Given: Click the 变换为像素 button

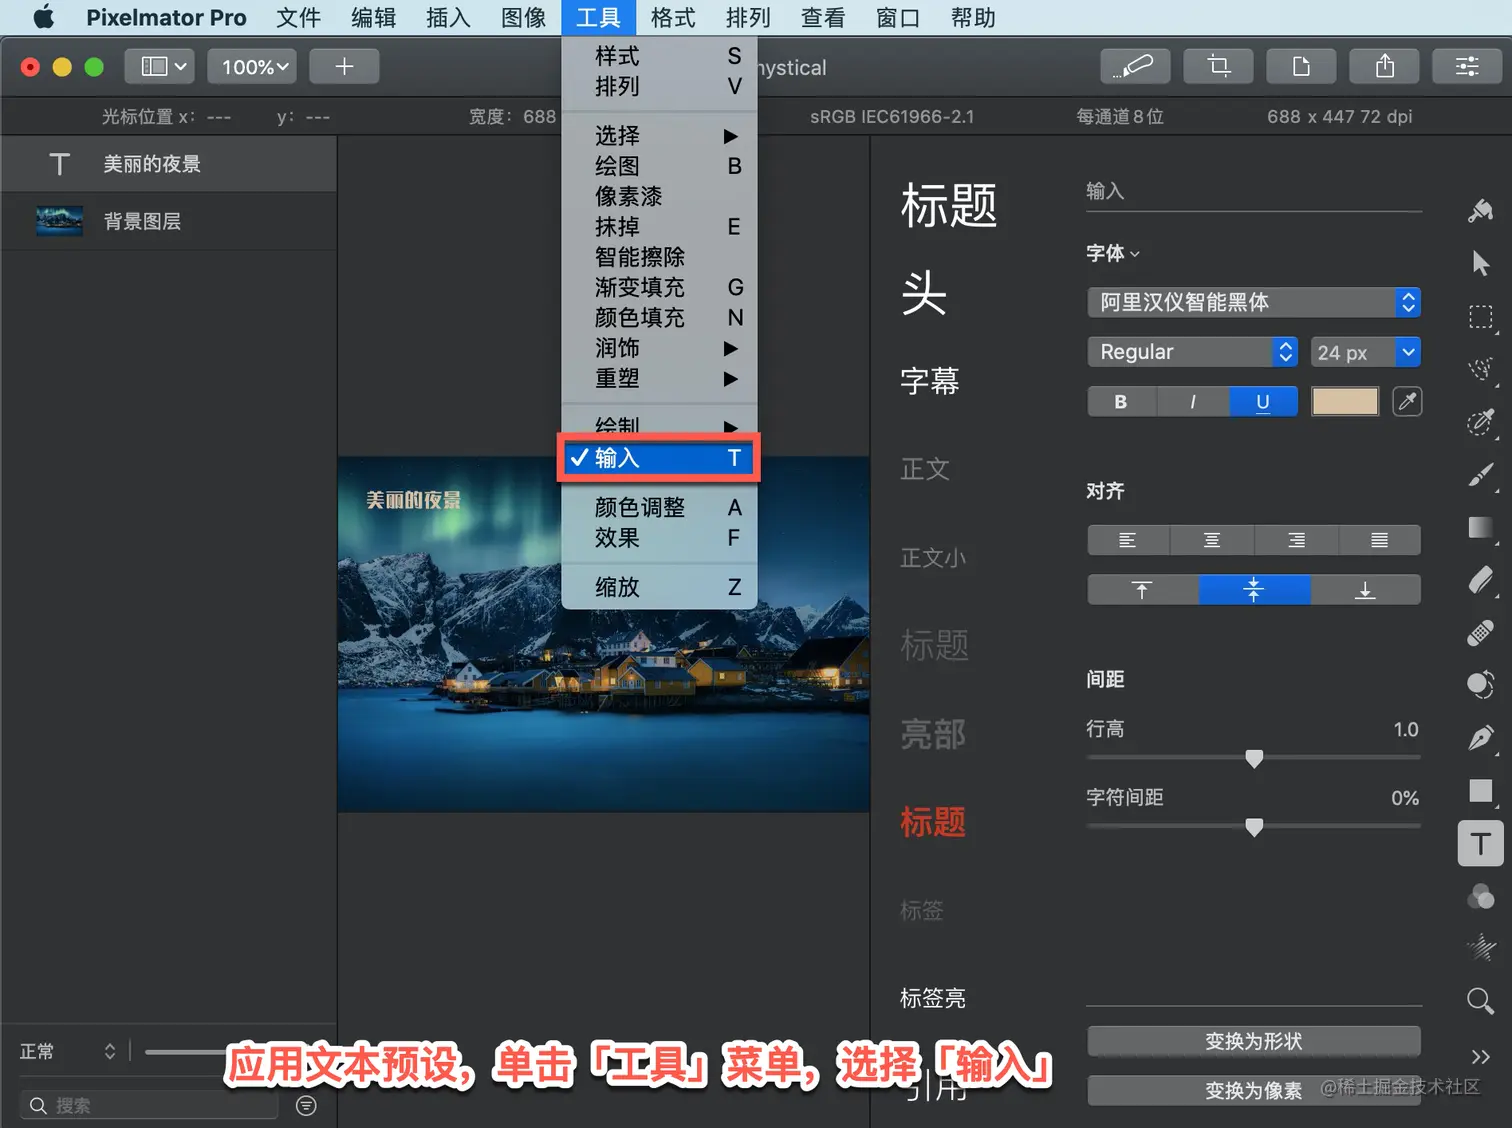Looking at the screenshot, I should (1254, 1091).
